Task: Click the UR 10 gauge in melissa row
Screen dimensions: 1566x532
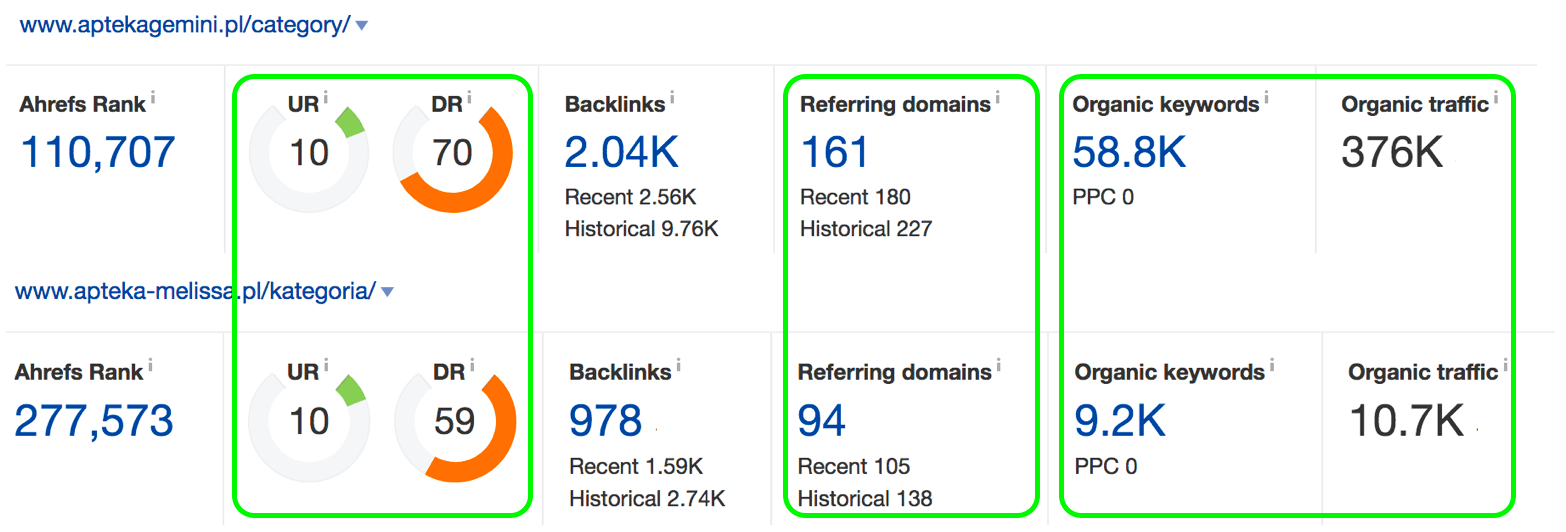Action: (x=309, y=421)
